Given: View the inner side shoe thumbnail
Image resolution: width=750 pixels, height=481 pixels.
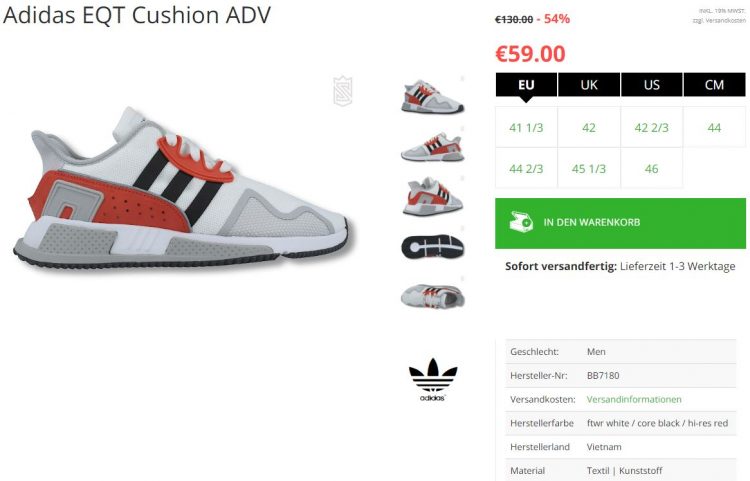Looking at the screenshot, I should (x=432, y=147).
